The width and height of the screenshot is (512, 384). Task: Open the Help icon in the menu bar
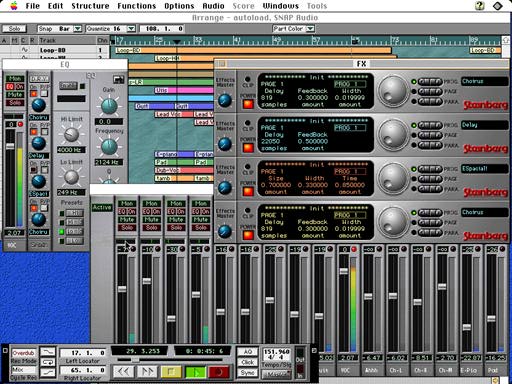coord(480,6)
